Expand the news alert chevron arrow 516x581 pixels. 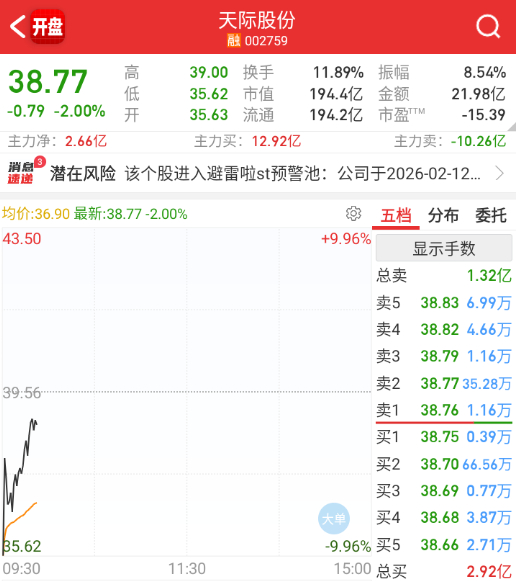tap(500, 173)
